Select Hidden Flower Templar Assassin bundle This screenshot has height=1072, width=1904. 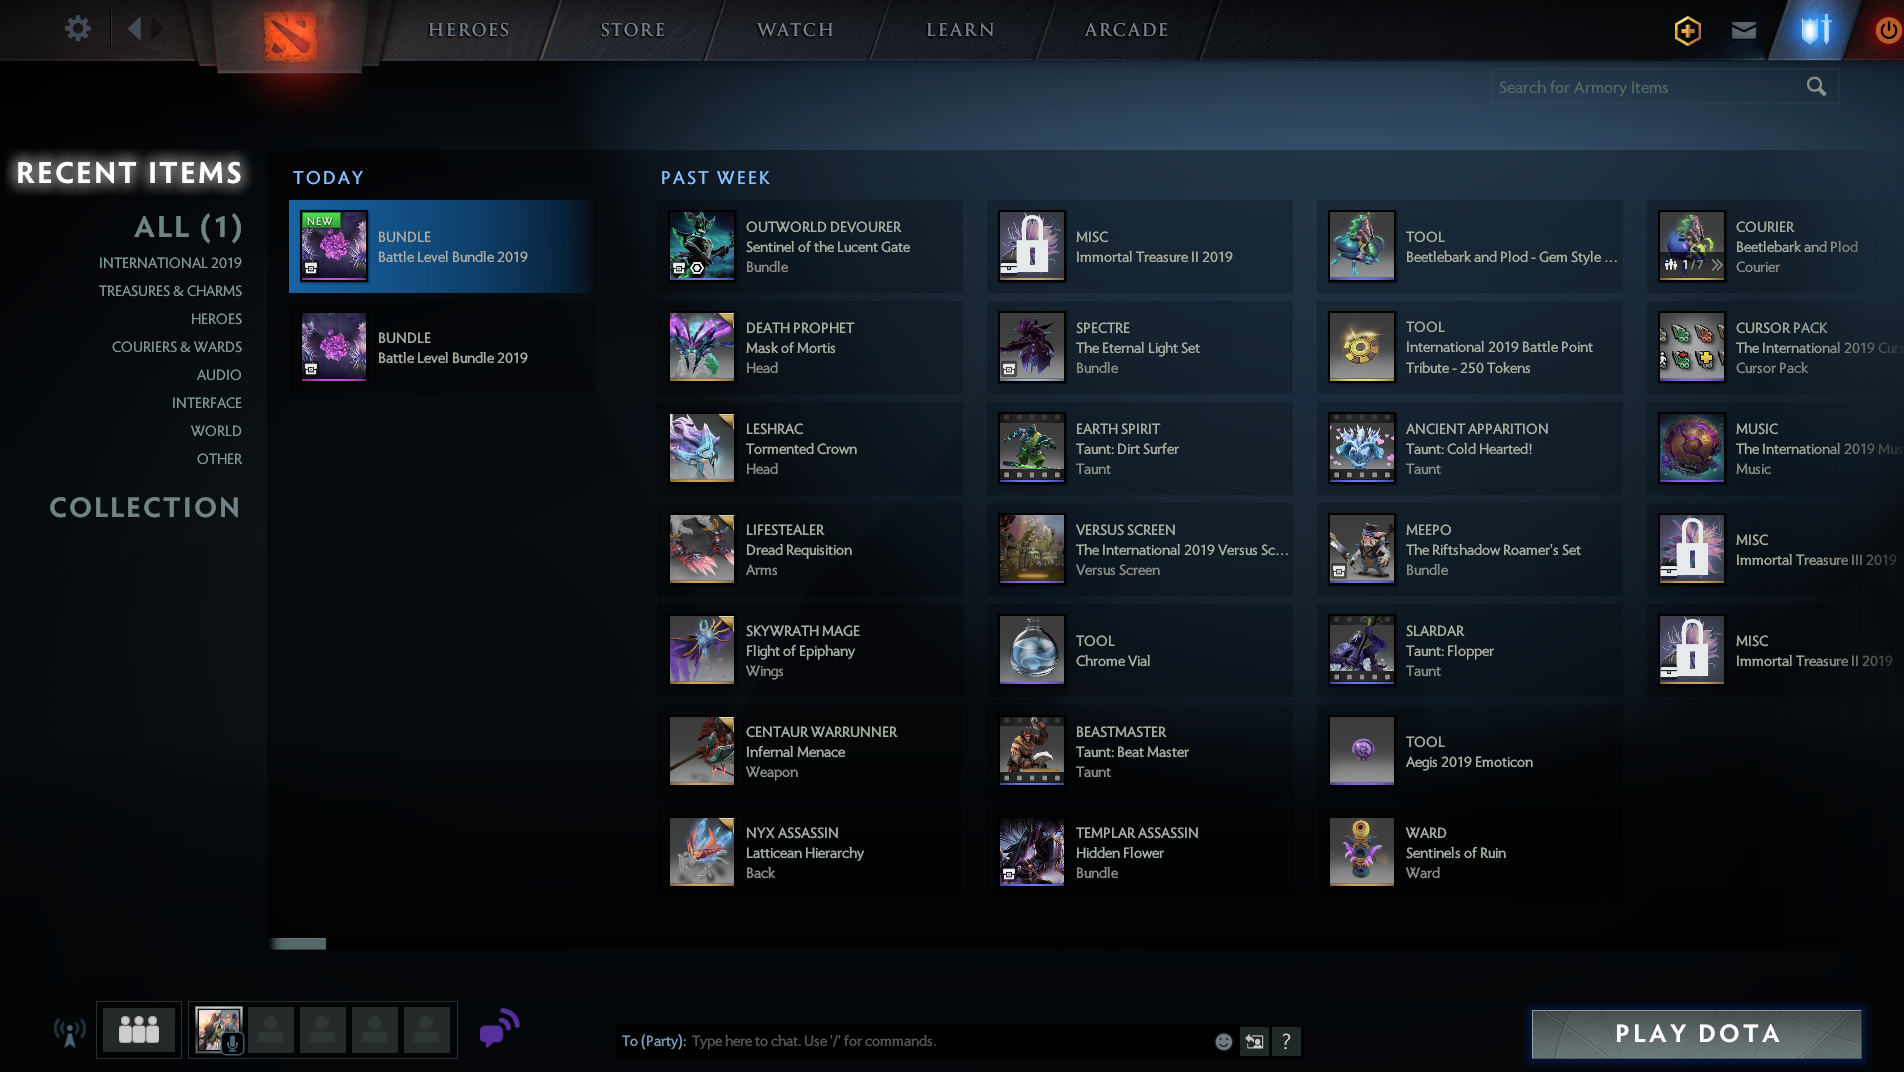pyautogui.click(x=1140, y=852)
